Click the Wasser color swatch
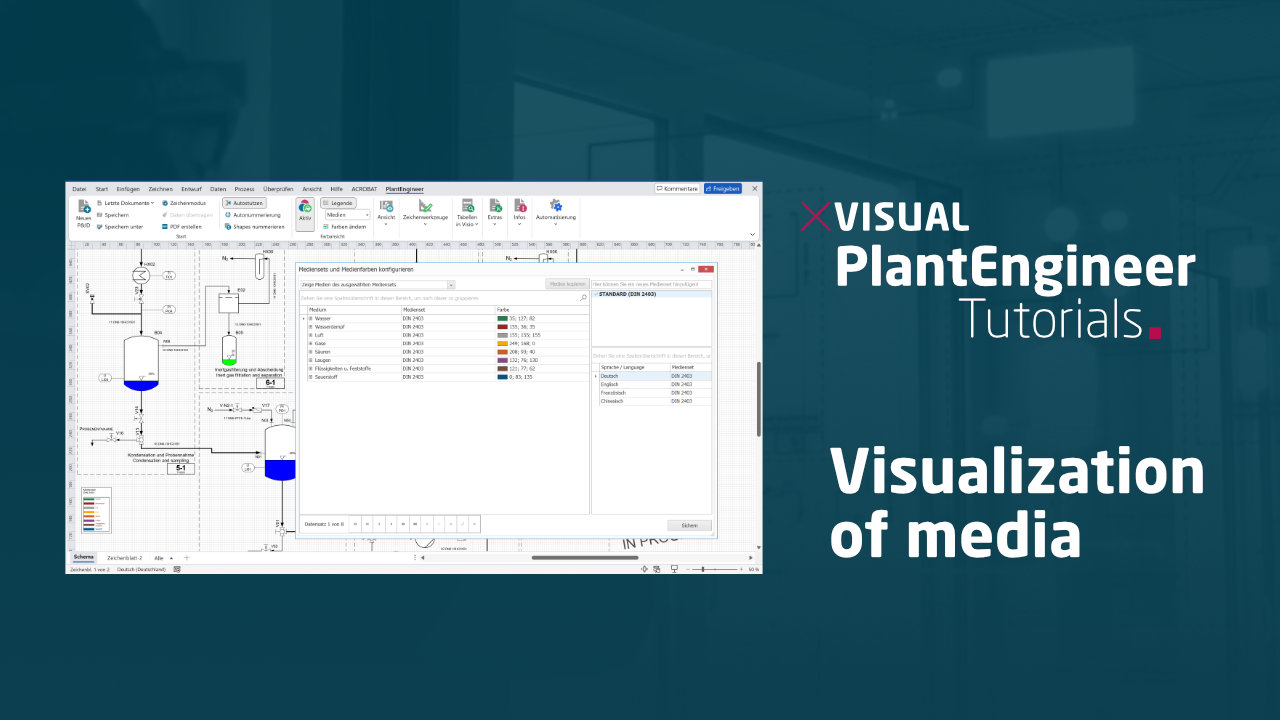Image resolution: width=1280 pixels, height=720 pixels. click(502, 318)
